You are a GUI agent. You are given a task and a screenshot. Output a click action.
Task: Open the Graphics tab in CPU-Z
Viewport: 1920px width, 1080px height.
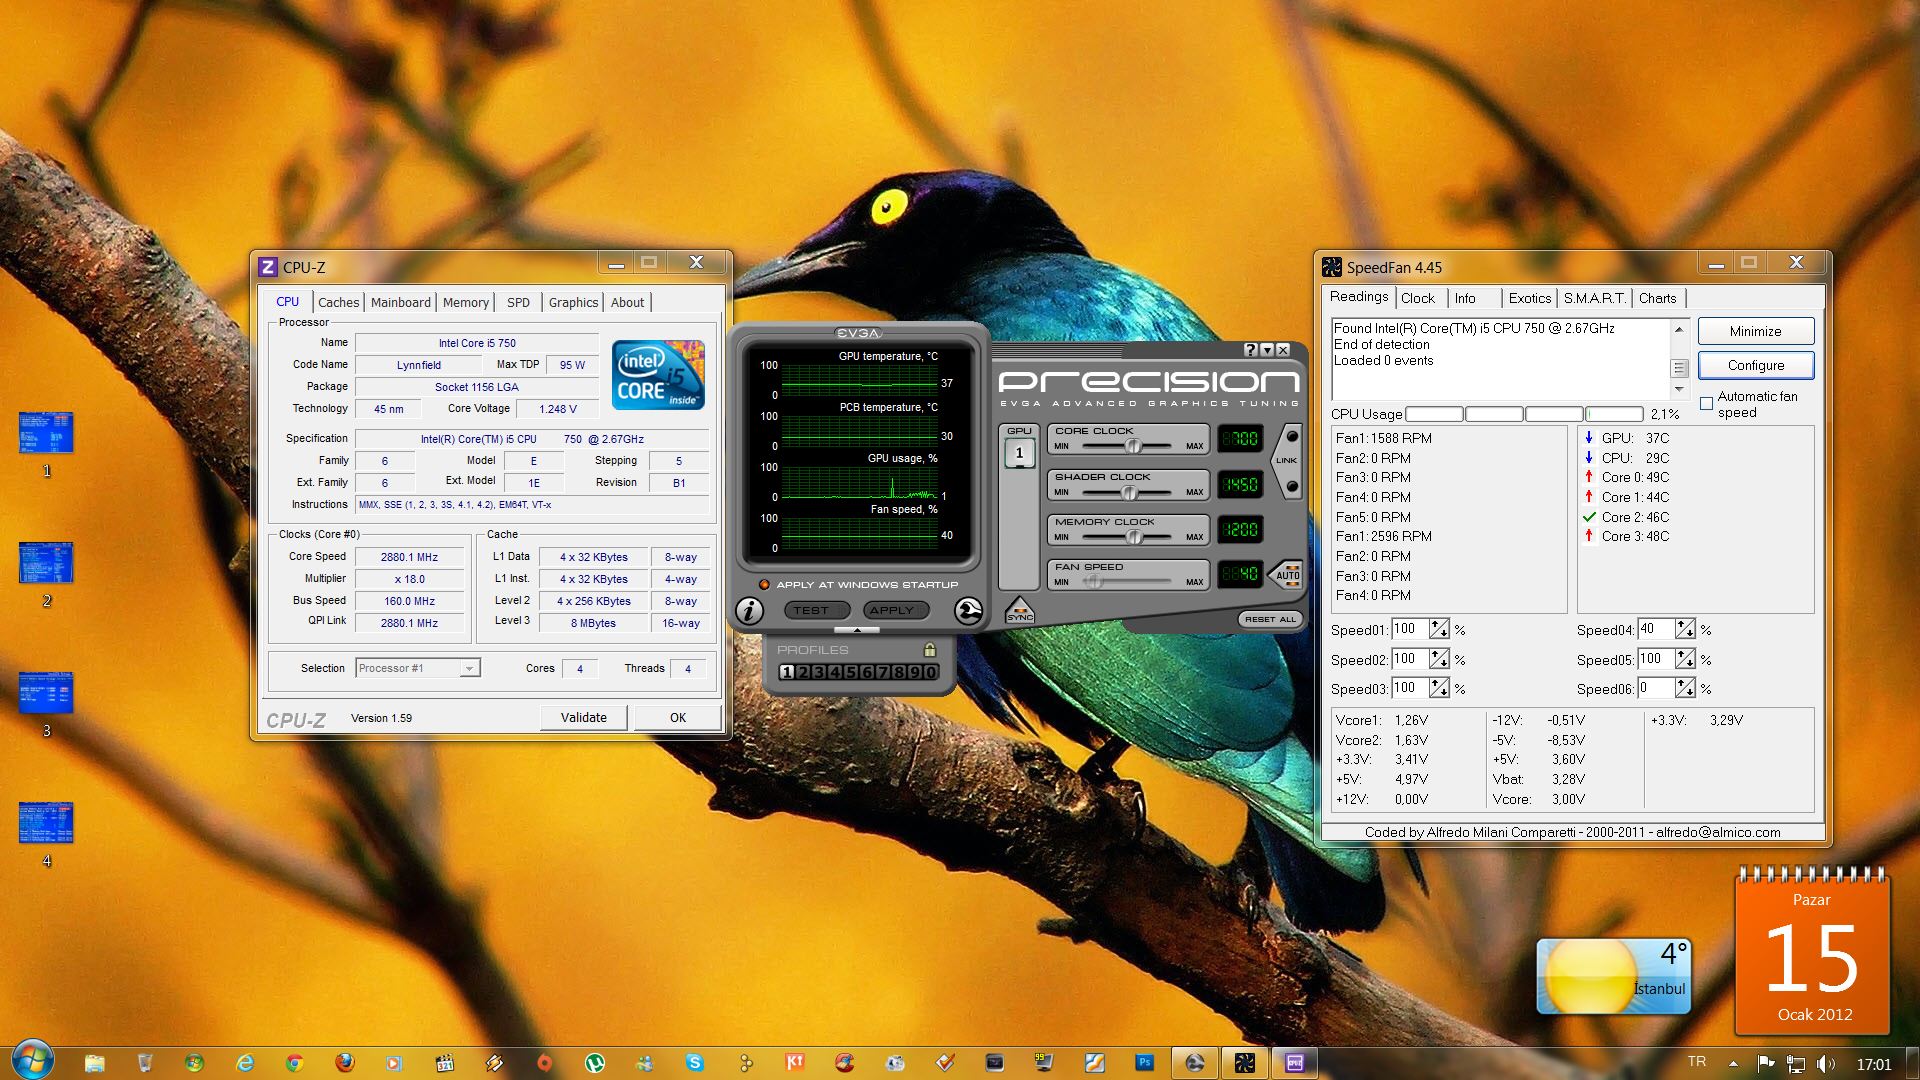[x=573, y=302]
